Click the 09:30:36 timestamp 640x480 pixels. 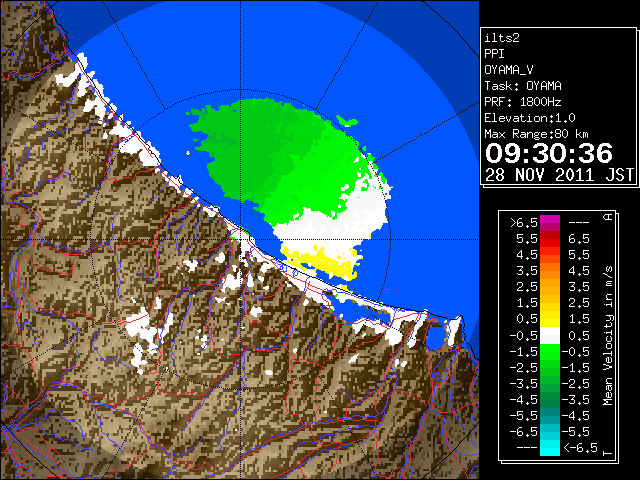point(549,153)
